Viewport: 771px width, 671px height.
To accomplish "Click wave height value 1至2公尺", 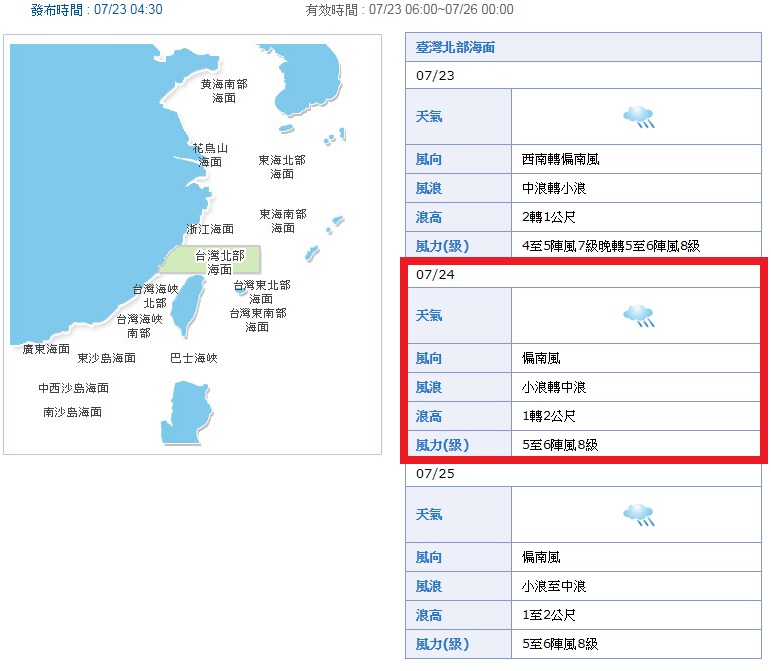I will (x=549, y=615).
